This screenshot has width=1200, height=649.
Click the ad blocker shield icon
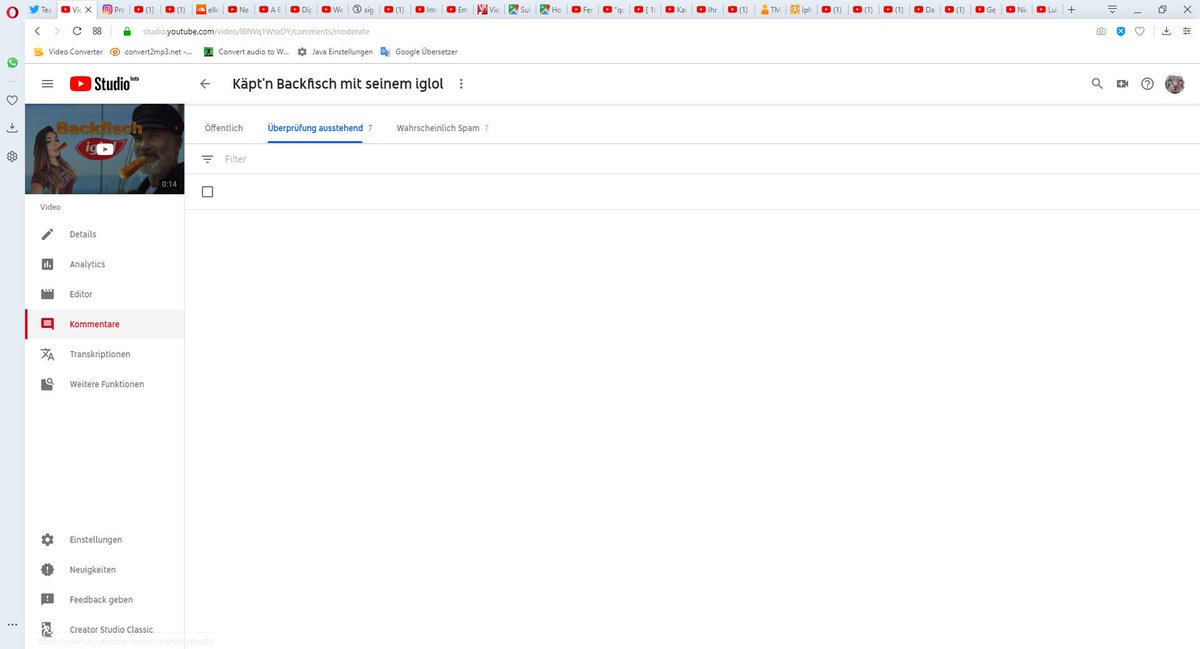(1121, 31)
